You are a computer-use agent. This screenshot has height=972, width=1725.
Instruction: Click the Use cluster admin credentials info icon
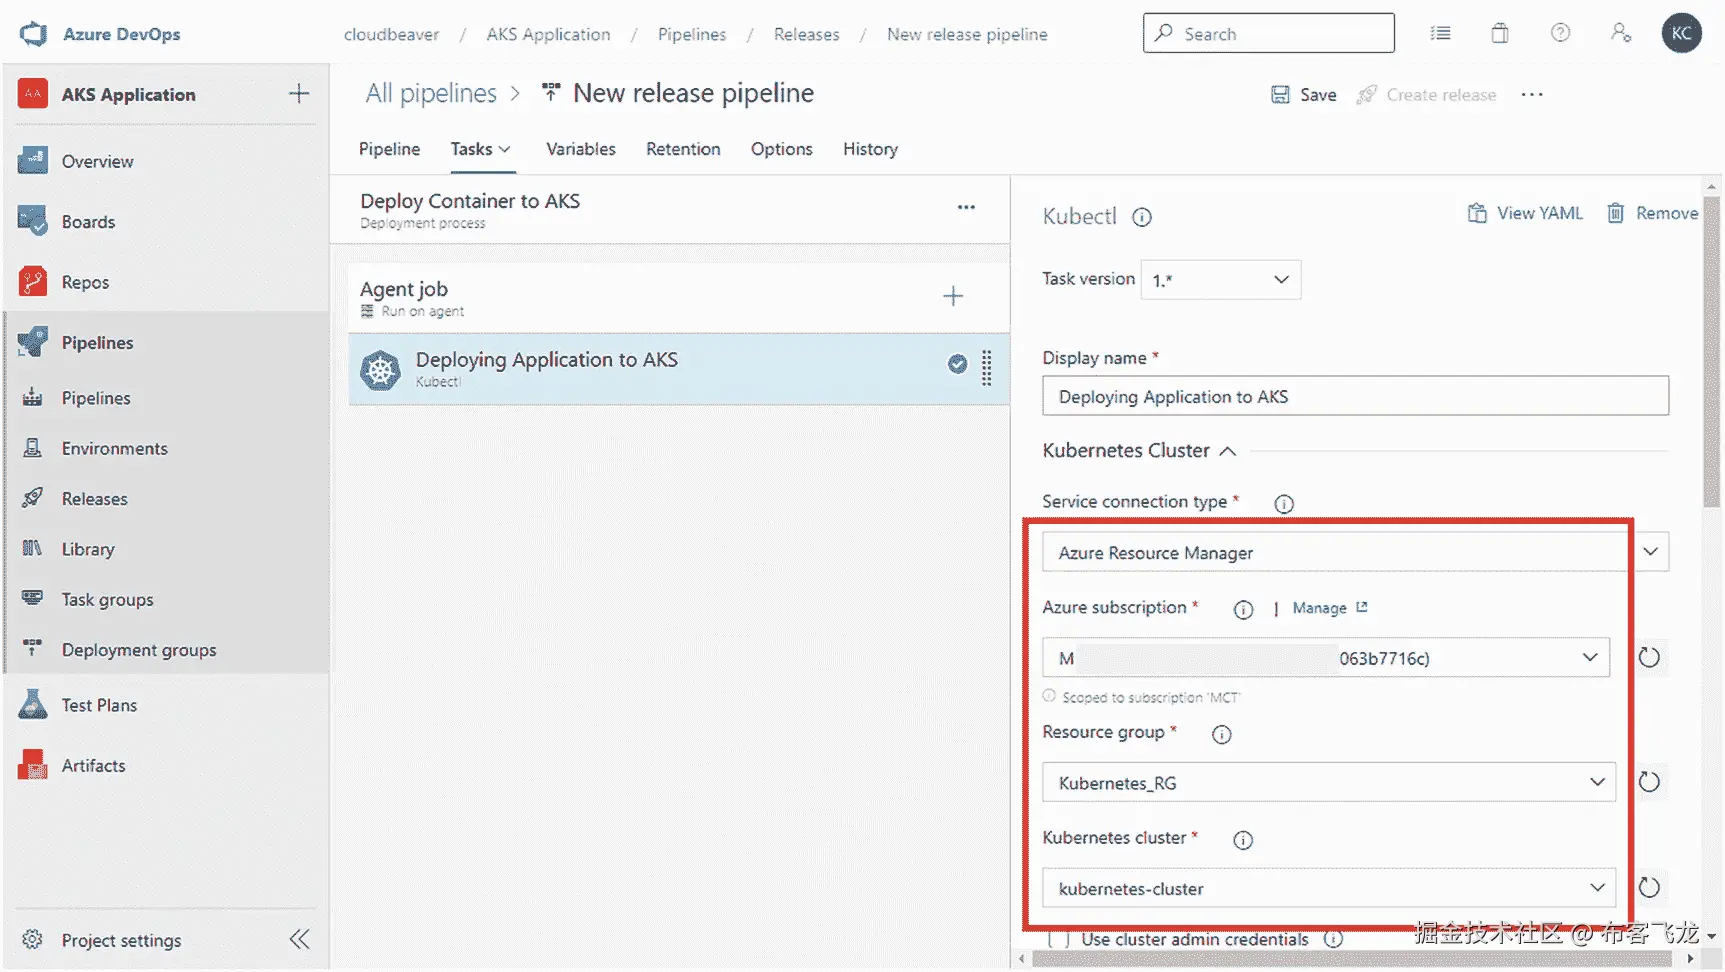click(x=1333, y=939)
